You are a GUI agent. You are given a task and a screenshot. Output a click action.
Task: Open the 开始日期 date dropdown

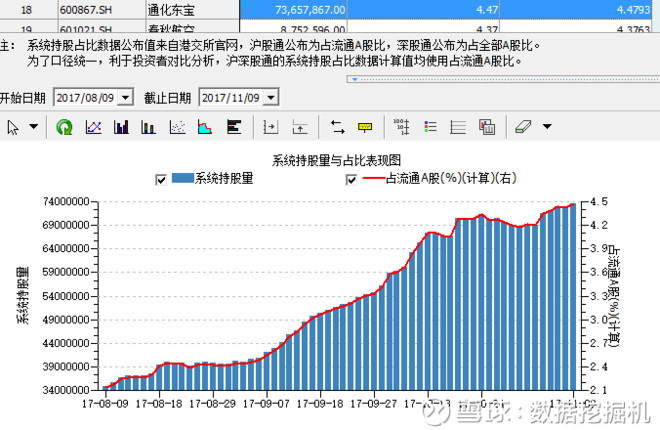pyautogui.click(x=125, y=98)
